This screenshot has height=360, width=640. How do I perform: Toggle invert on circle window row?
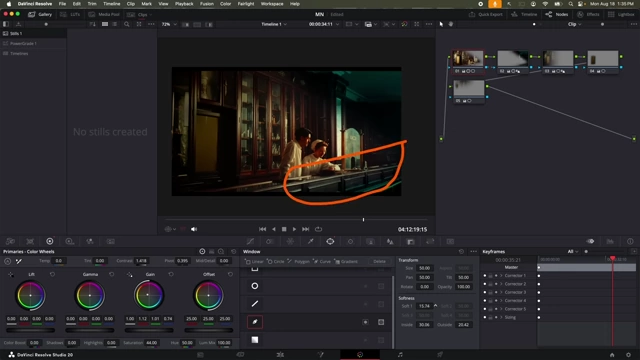365,286
